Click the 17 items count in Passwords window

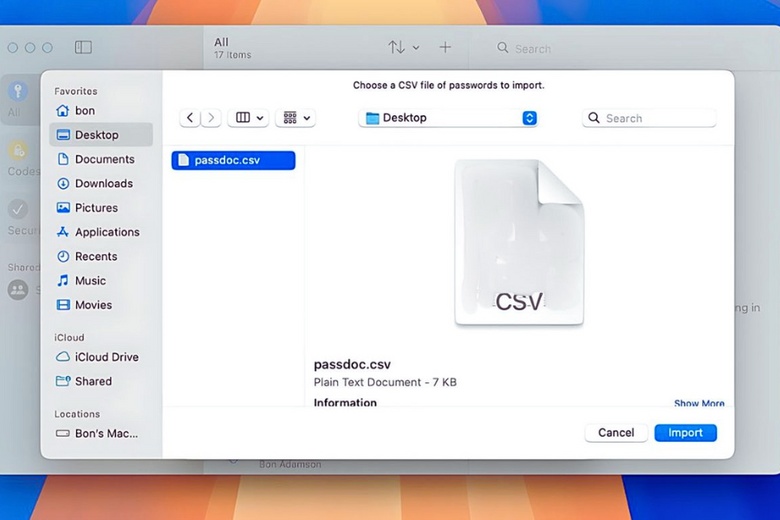point(233,55)
